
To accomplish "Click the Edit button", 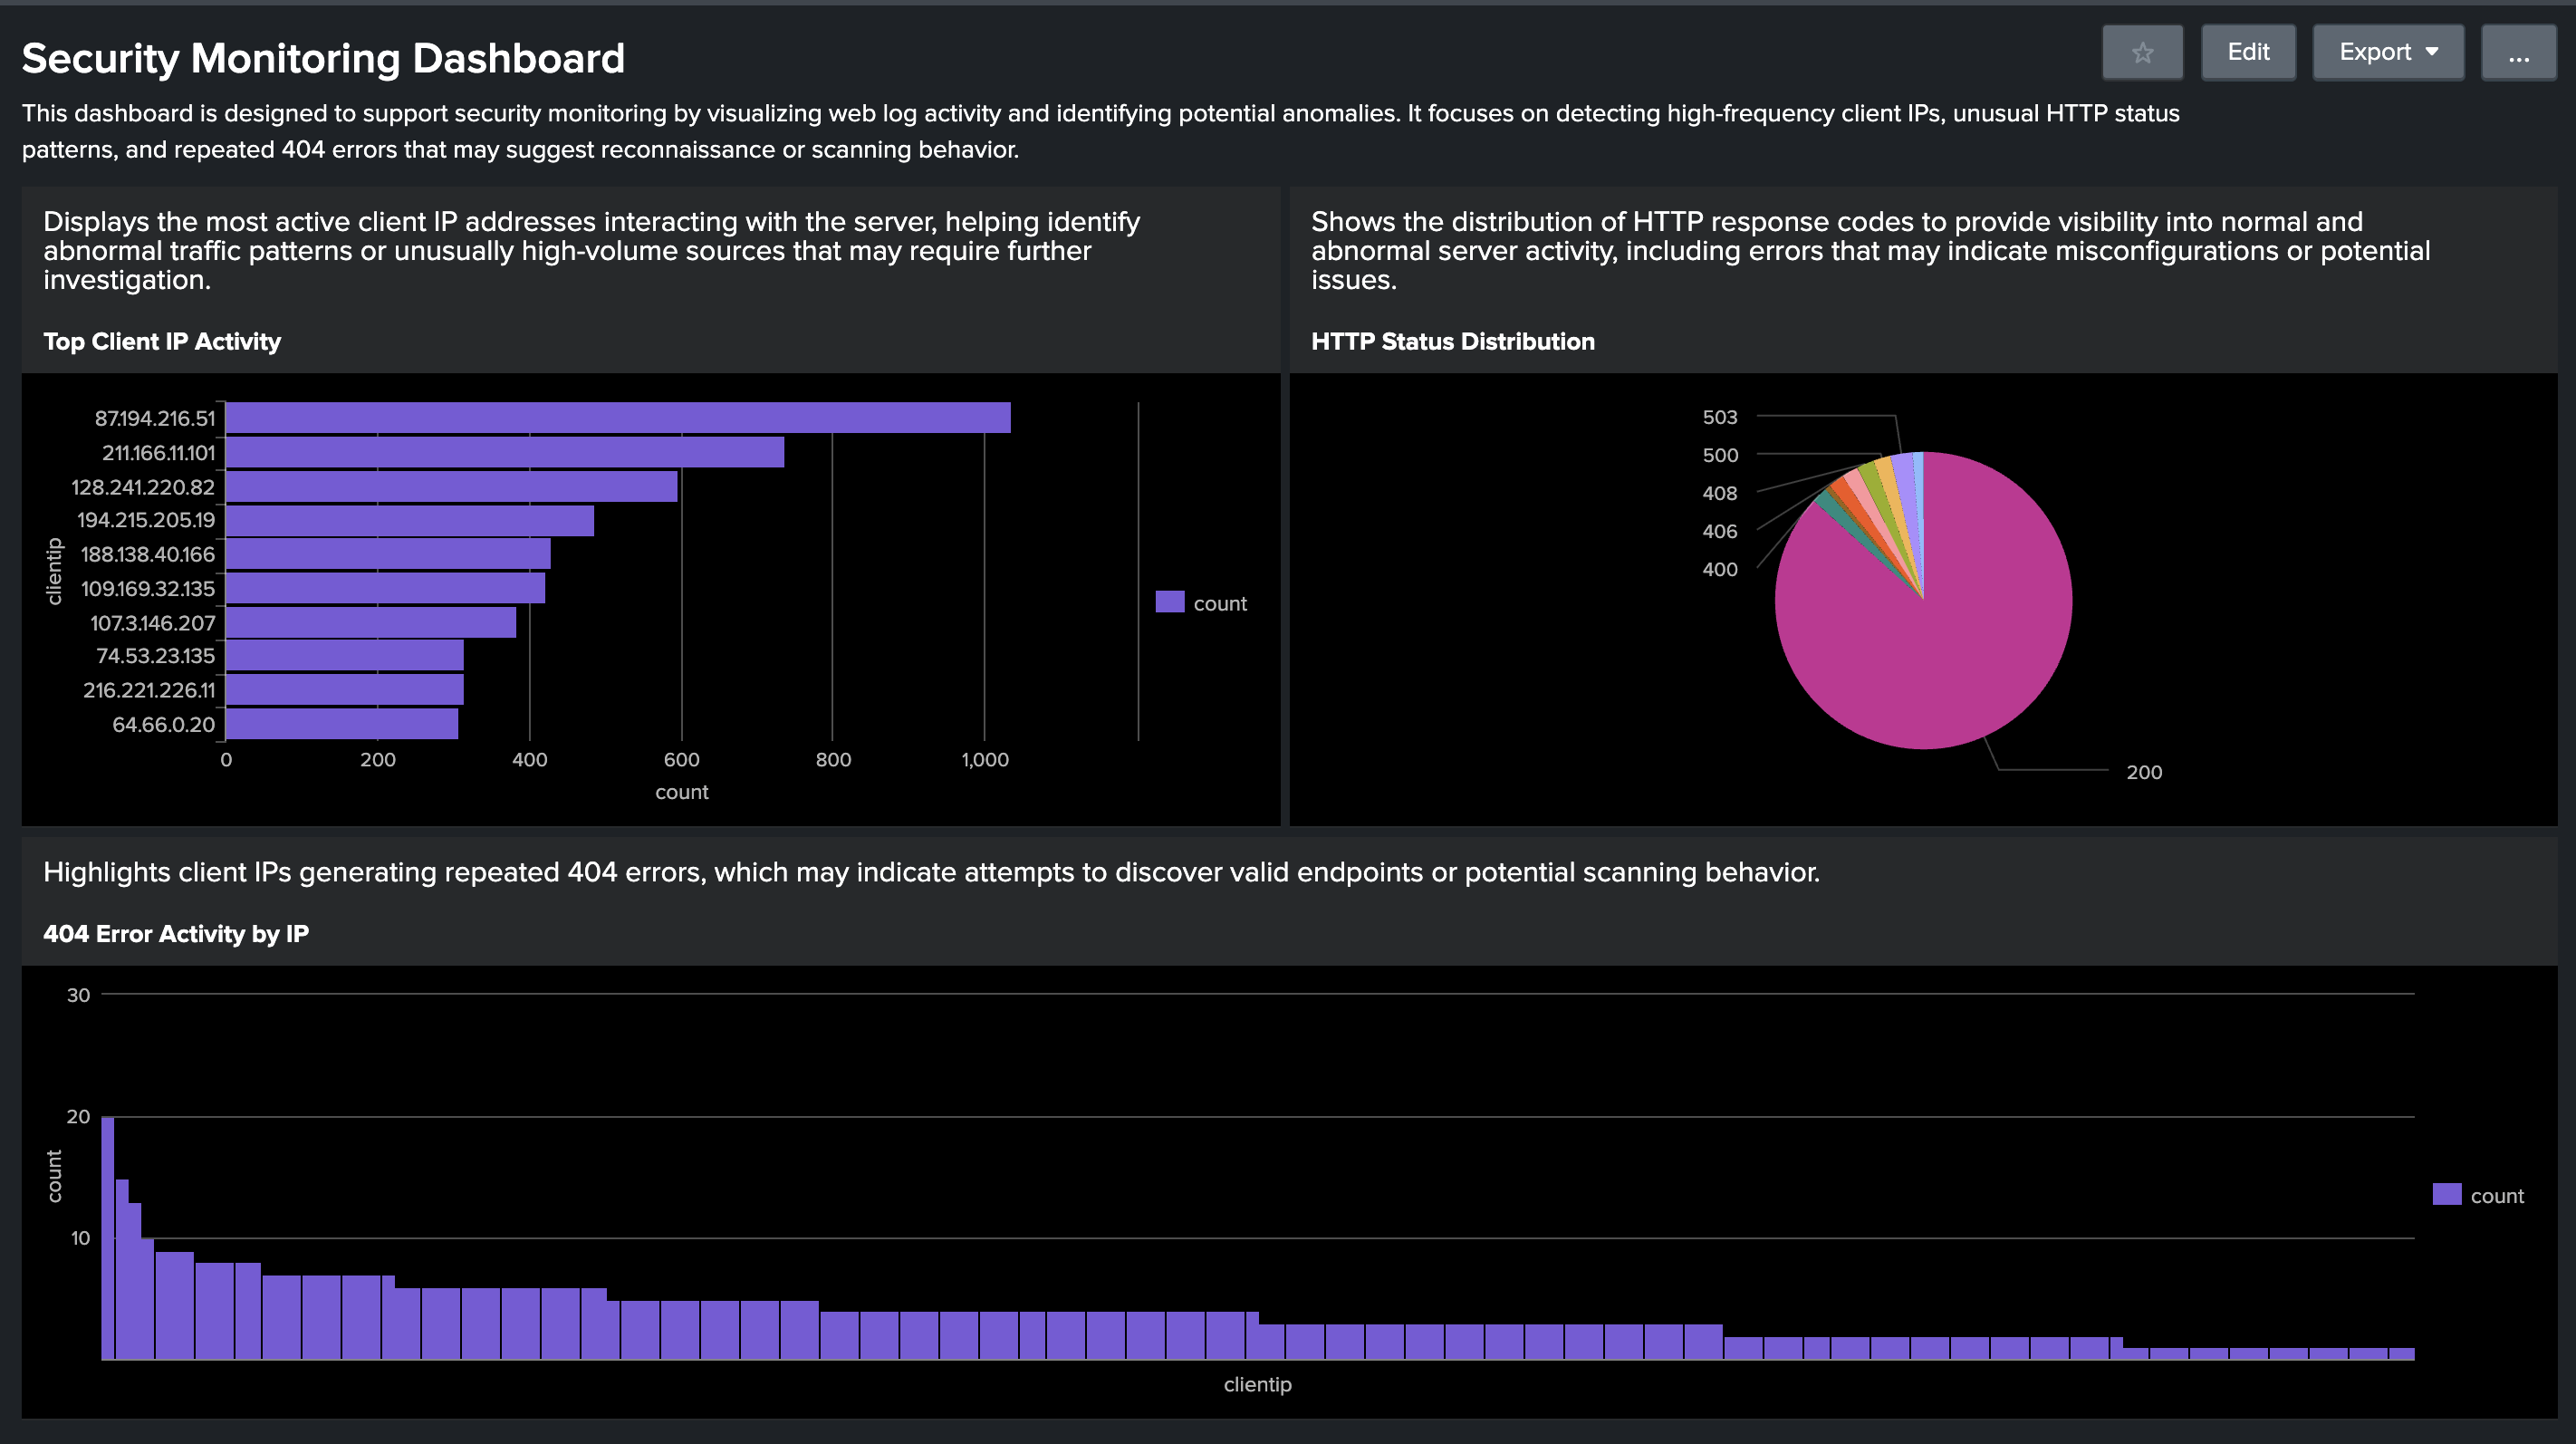I will (x=2247, y=53).
